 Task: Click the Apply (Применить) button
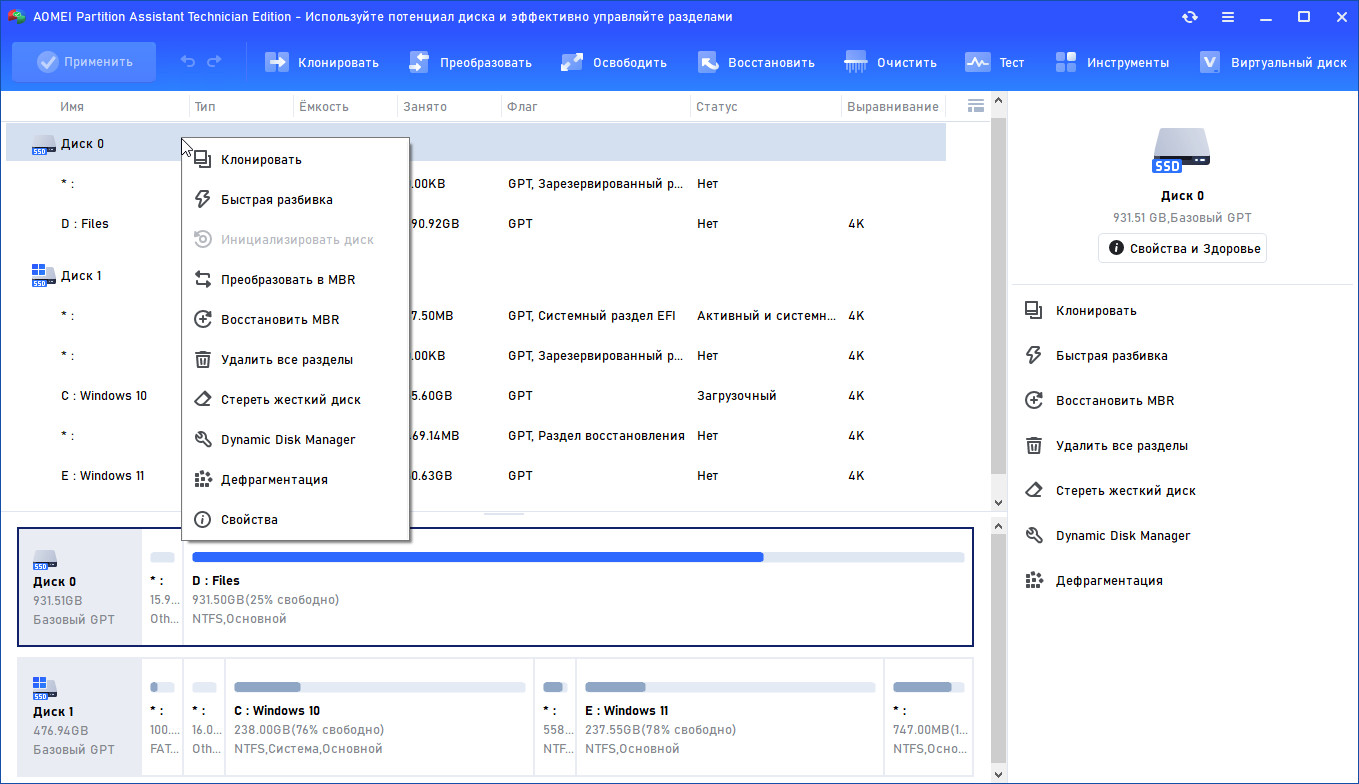click(85, 62)
